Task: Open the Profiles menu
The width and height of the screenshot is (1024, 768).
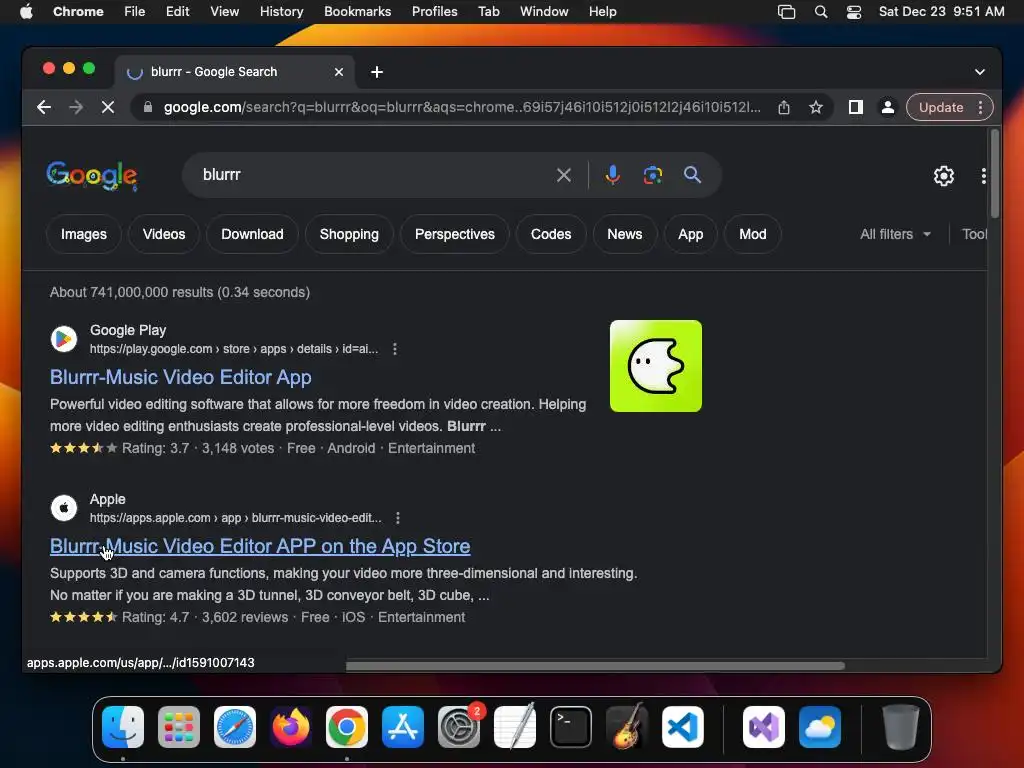Action: click(434, 12)
